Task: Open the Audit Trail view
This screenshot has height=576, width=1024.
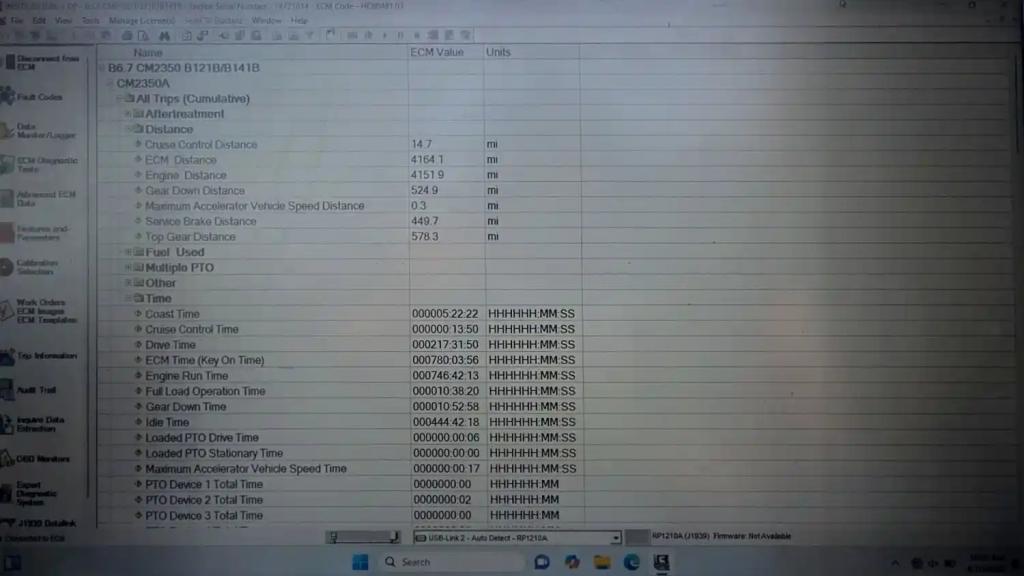Action: (38, 390)
